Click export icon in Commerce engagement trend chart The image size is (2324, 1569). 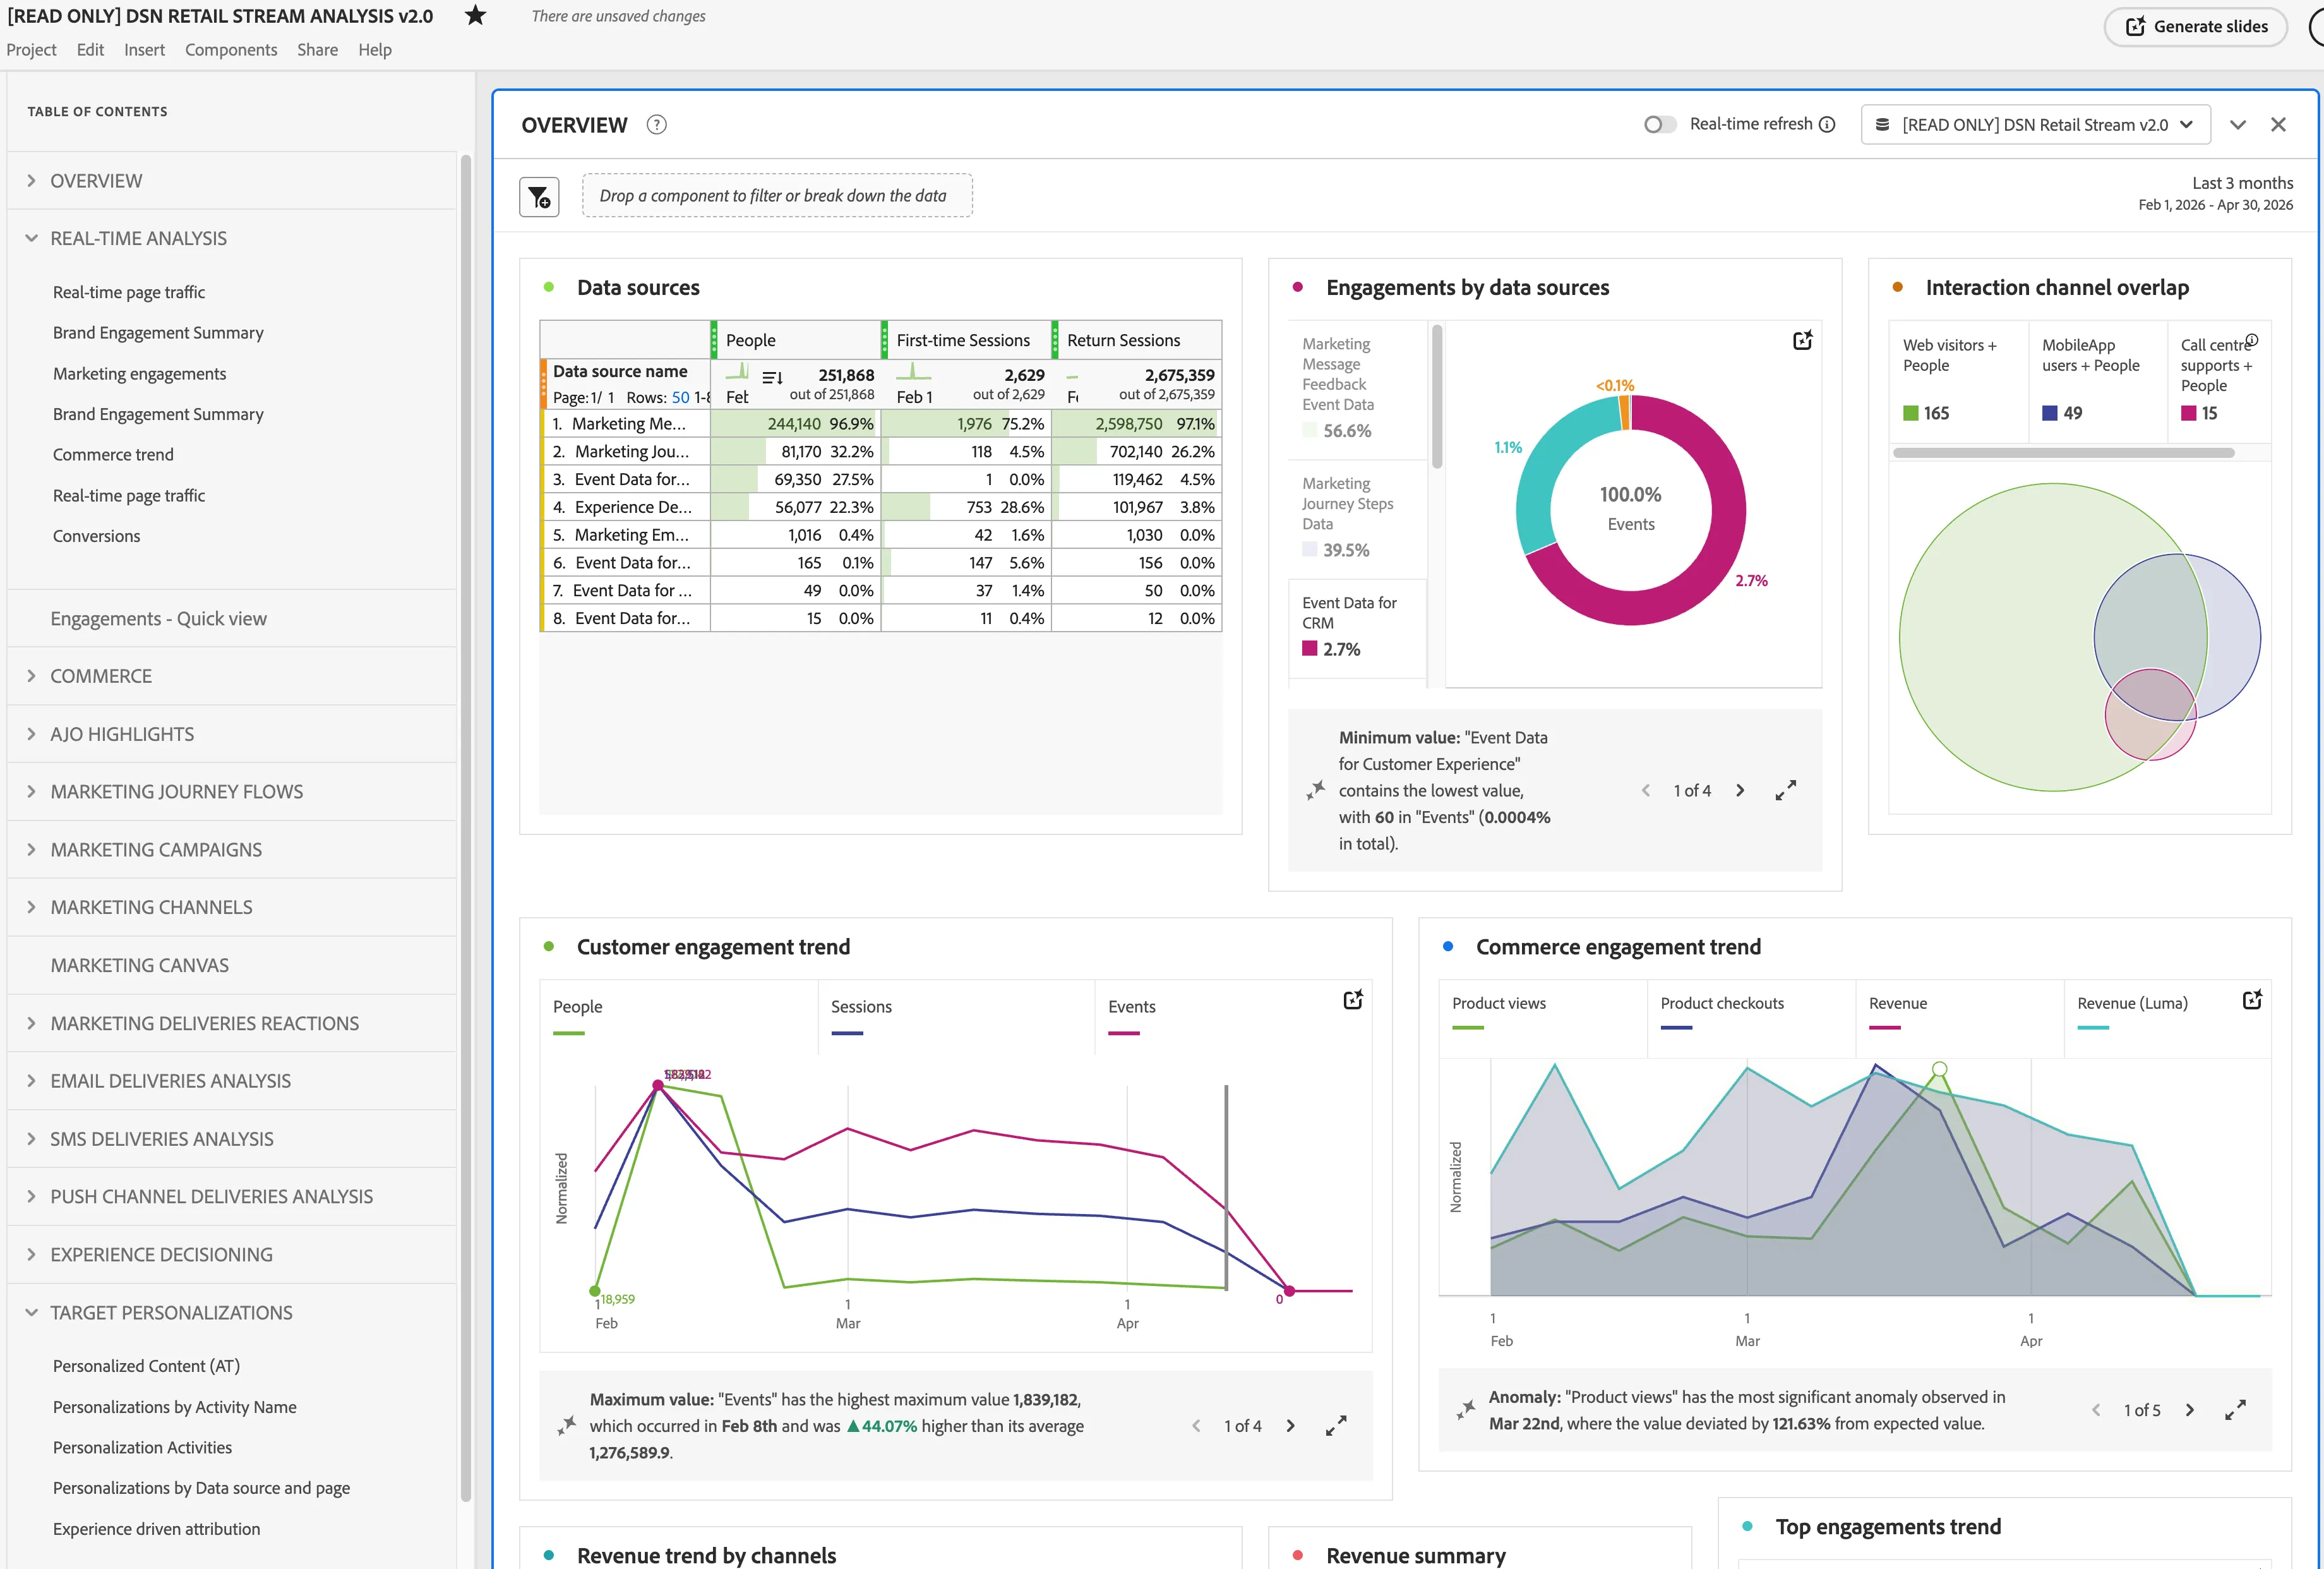click(x=2252, y=1000)
